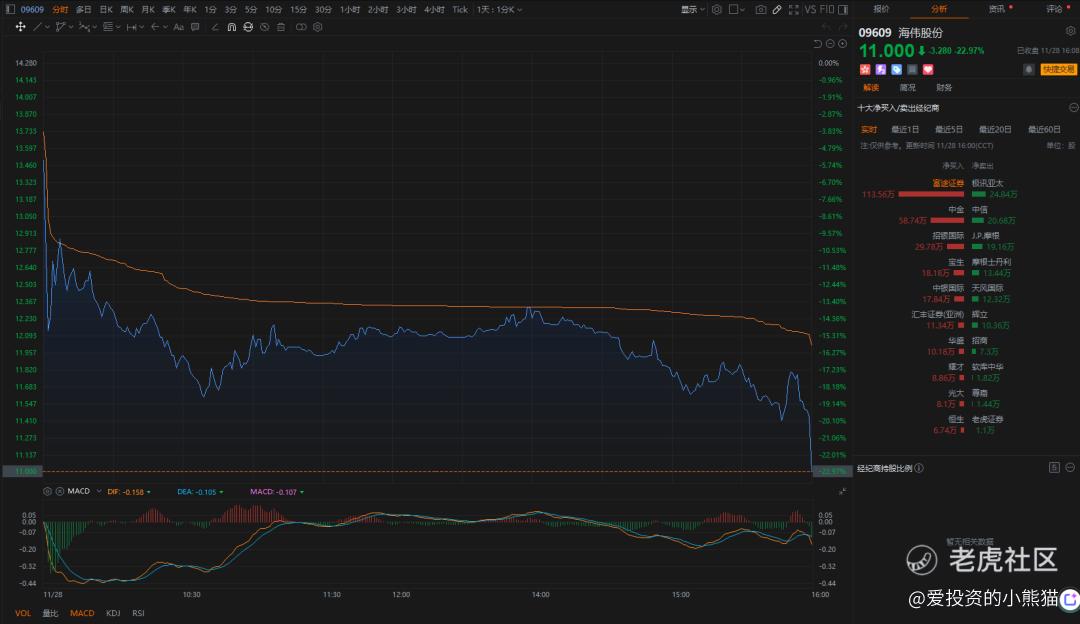1080x624 pixels.
Task: Click the overlapping-circles link icon in drawing toolbar
Action: click(301, 27)
